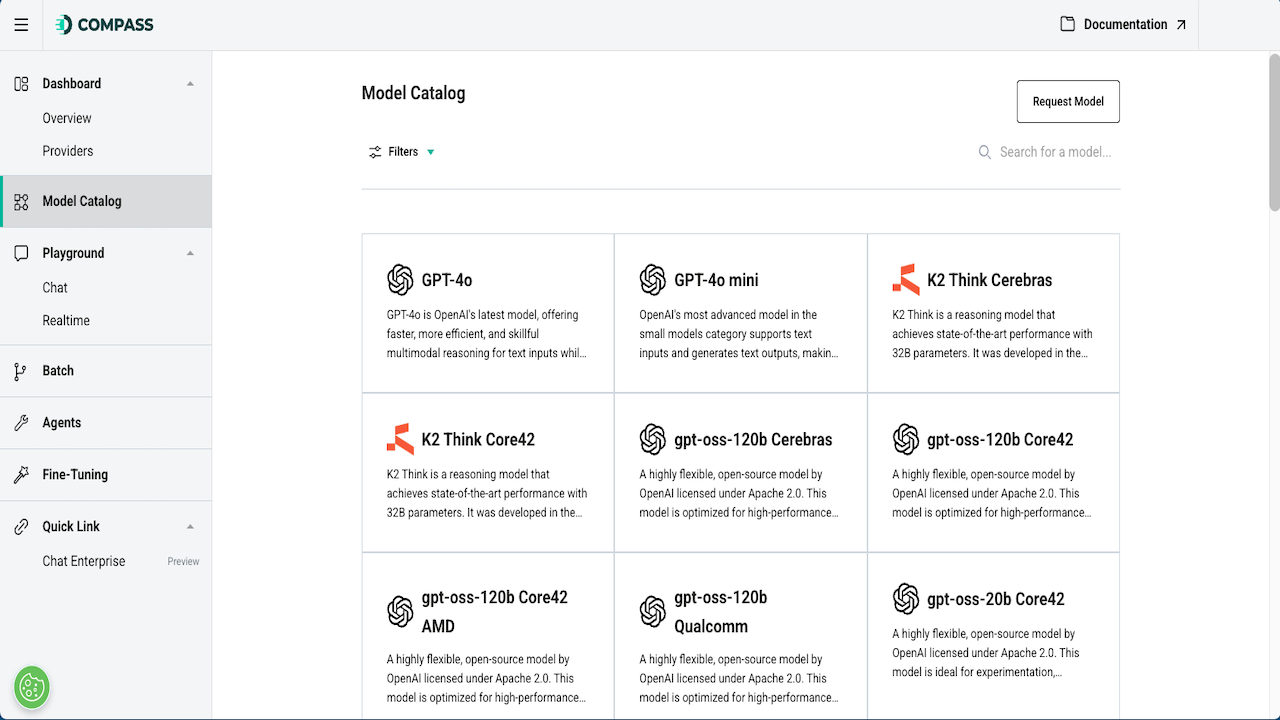Click the K2 Think Cerebras logo
The height and width of the screenshot is (720, 1280).
click(906, 280)
